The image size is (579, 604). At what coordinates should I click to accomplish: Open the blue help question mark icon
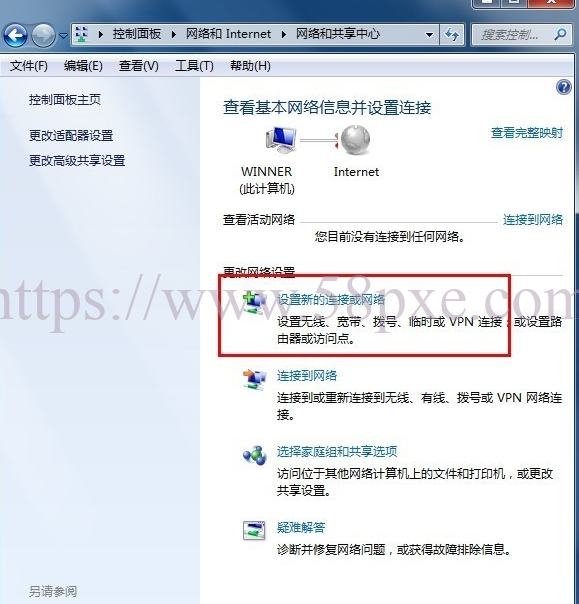(564, 87)
